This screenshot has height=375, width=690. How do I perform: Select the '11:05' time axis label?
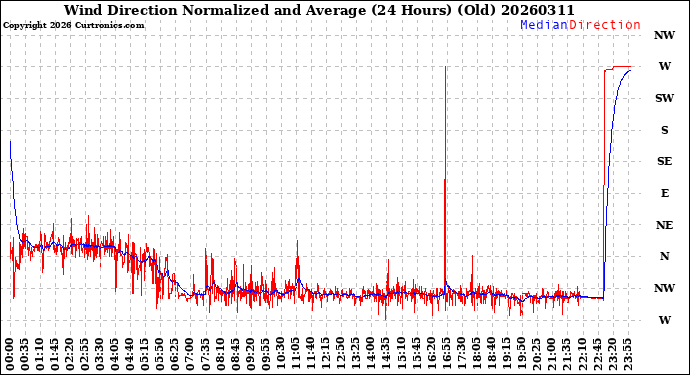pos(295,354)
